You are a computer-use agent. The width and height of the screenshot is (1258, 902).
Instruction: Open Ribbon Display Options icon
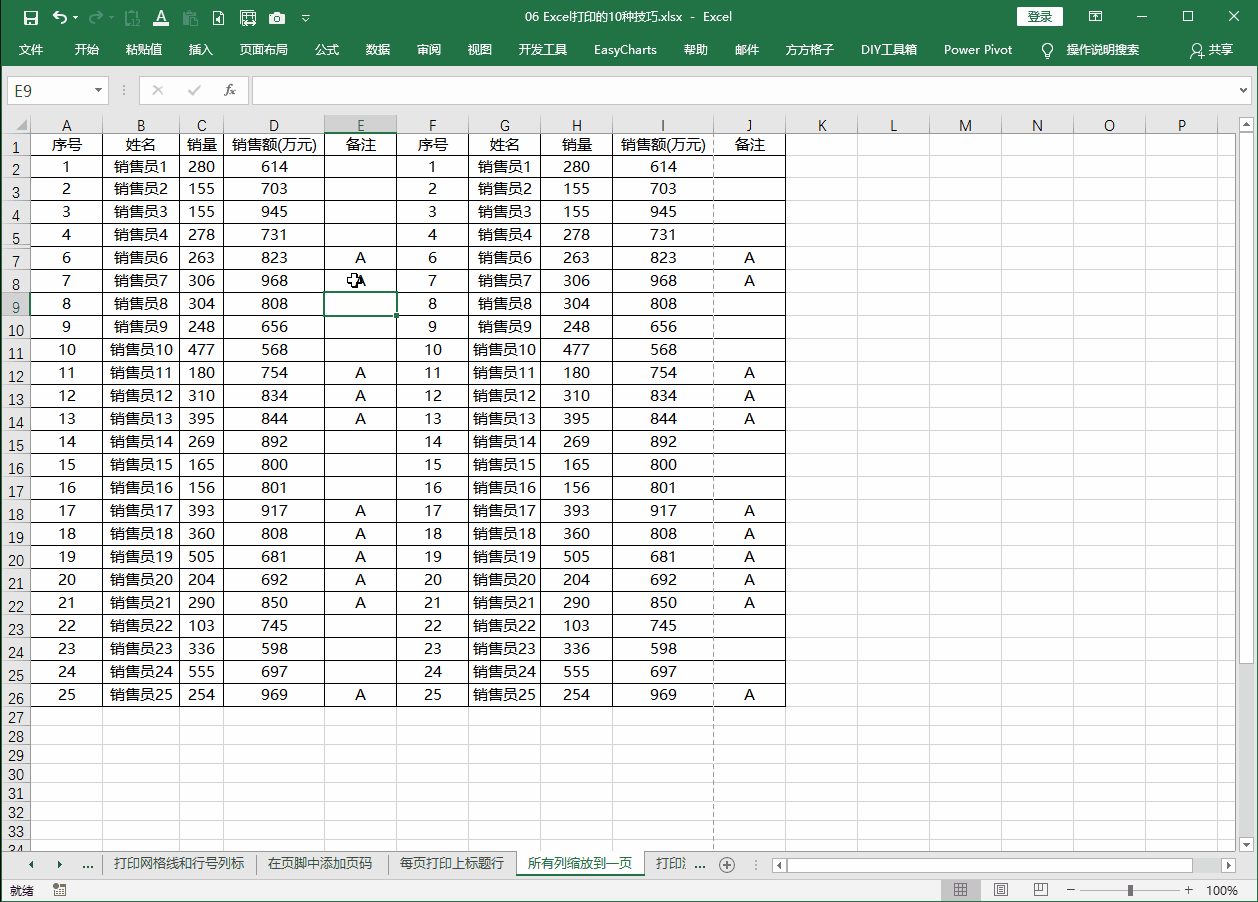(1096, 17)
